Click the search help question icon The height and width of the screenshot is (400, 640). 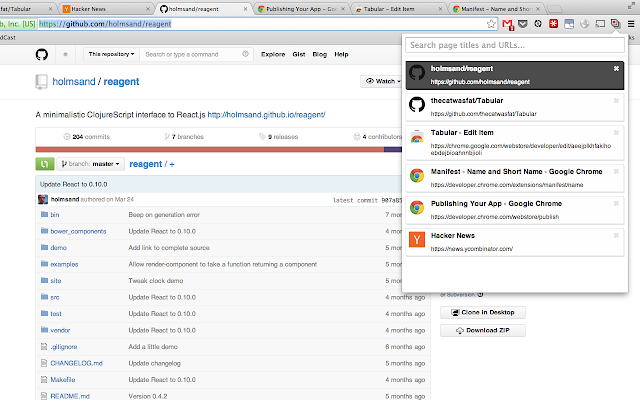[245, 54]
